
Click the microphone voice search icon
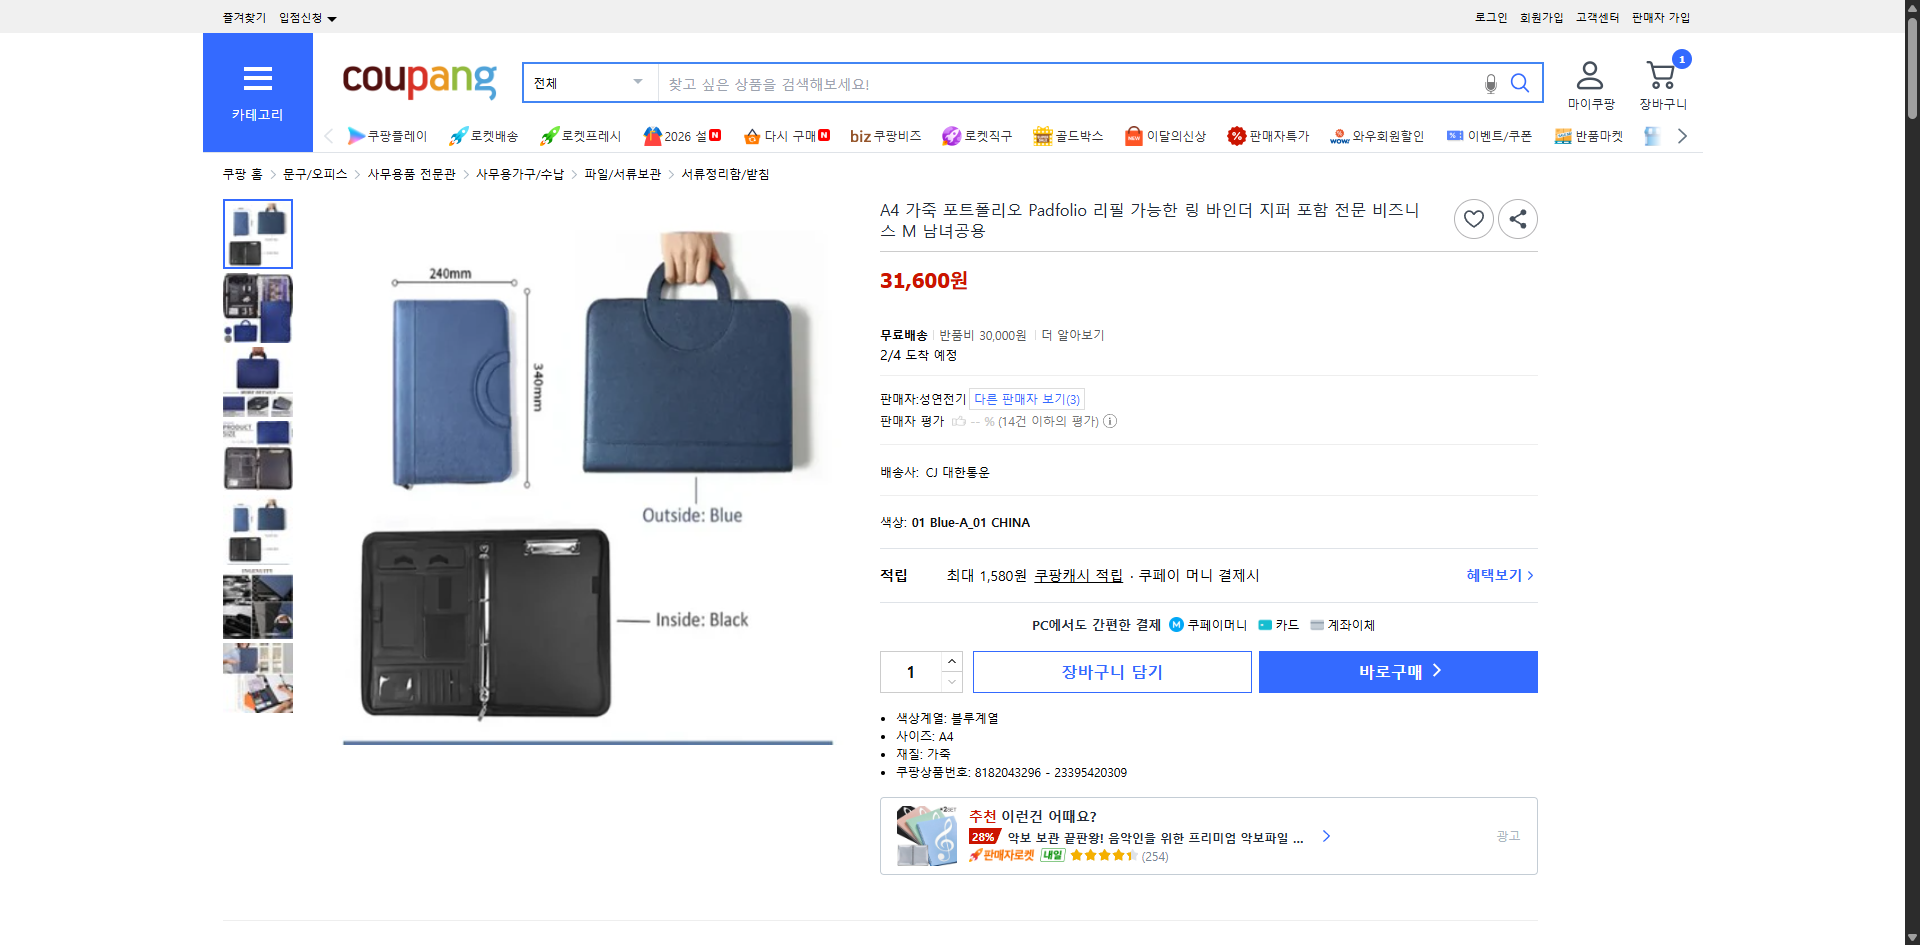tap(1490, 83)
